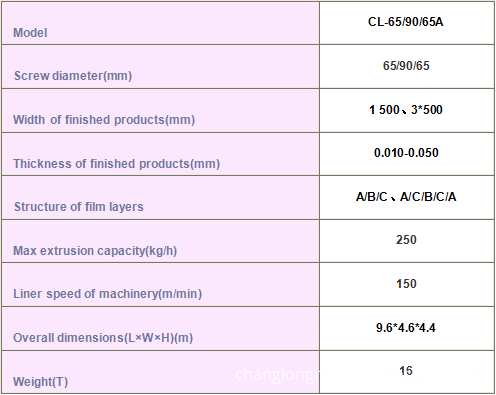The width and height of the screenshot is (496, 395).
Task: Click Liner speed of machinery(m/min) label
Action: [x=108, y=294]
